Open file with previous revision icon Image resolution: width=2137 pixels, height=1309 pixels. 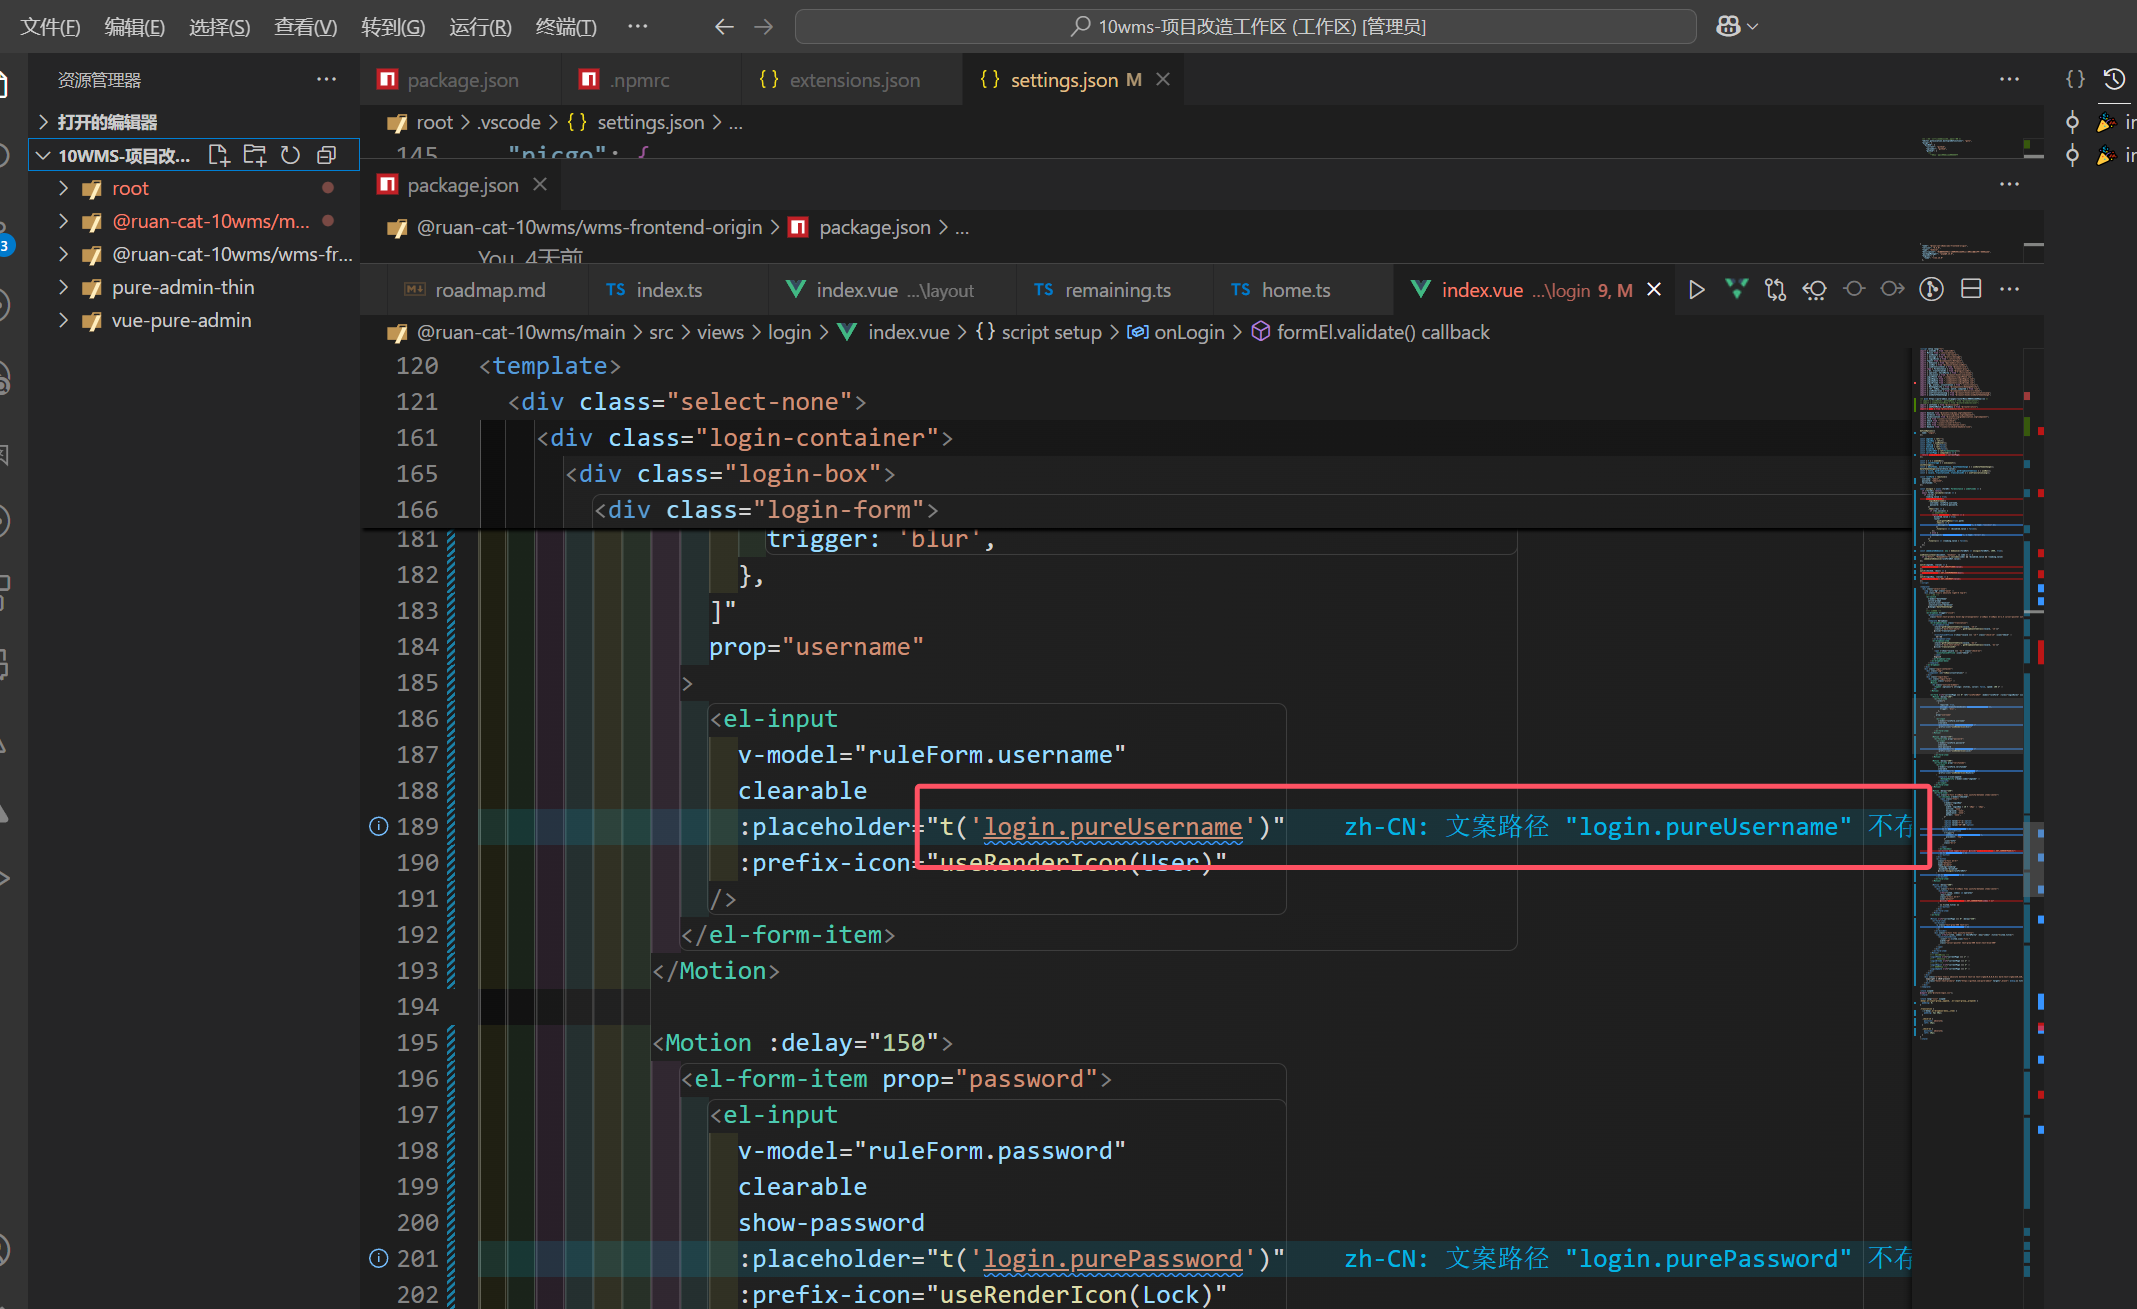1815,290
